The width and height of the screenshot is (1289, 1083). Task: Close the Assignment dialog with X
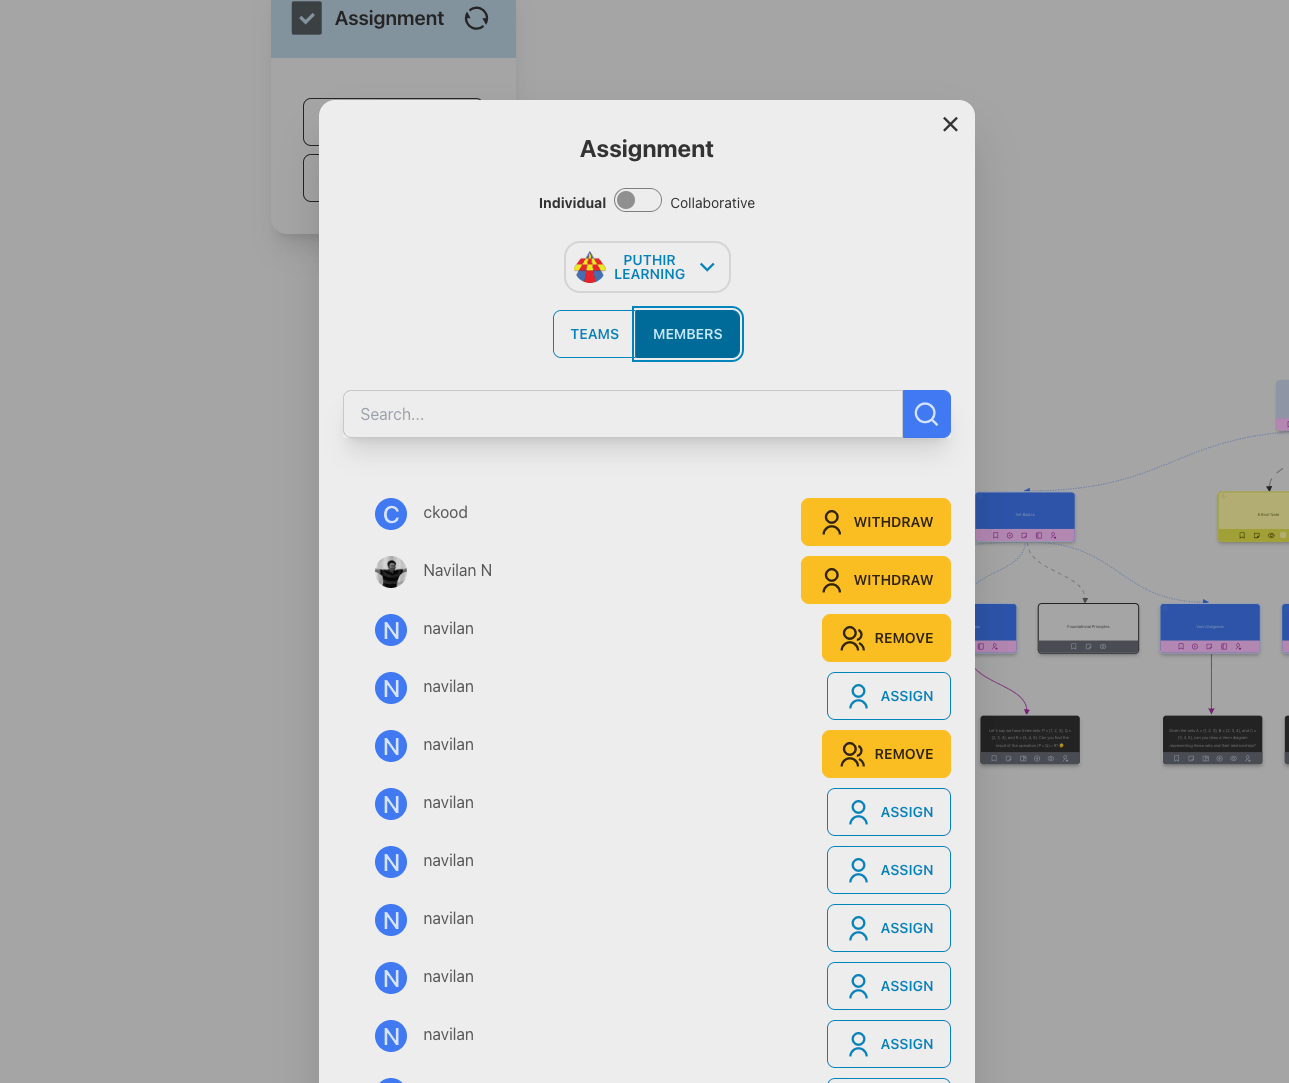[x=950, y=124]
